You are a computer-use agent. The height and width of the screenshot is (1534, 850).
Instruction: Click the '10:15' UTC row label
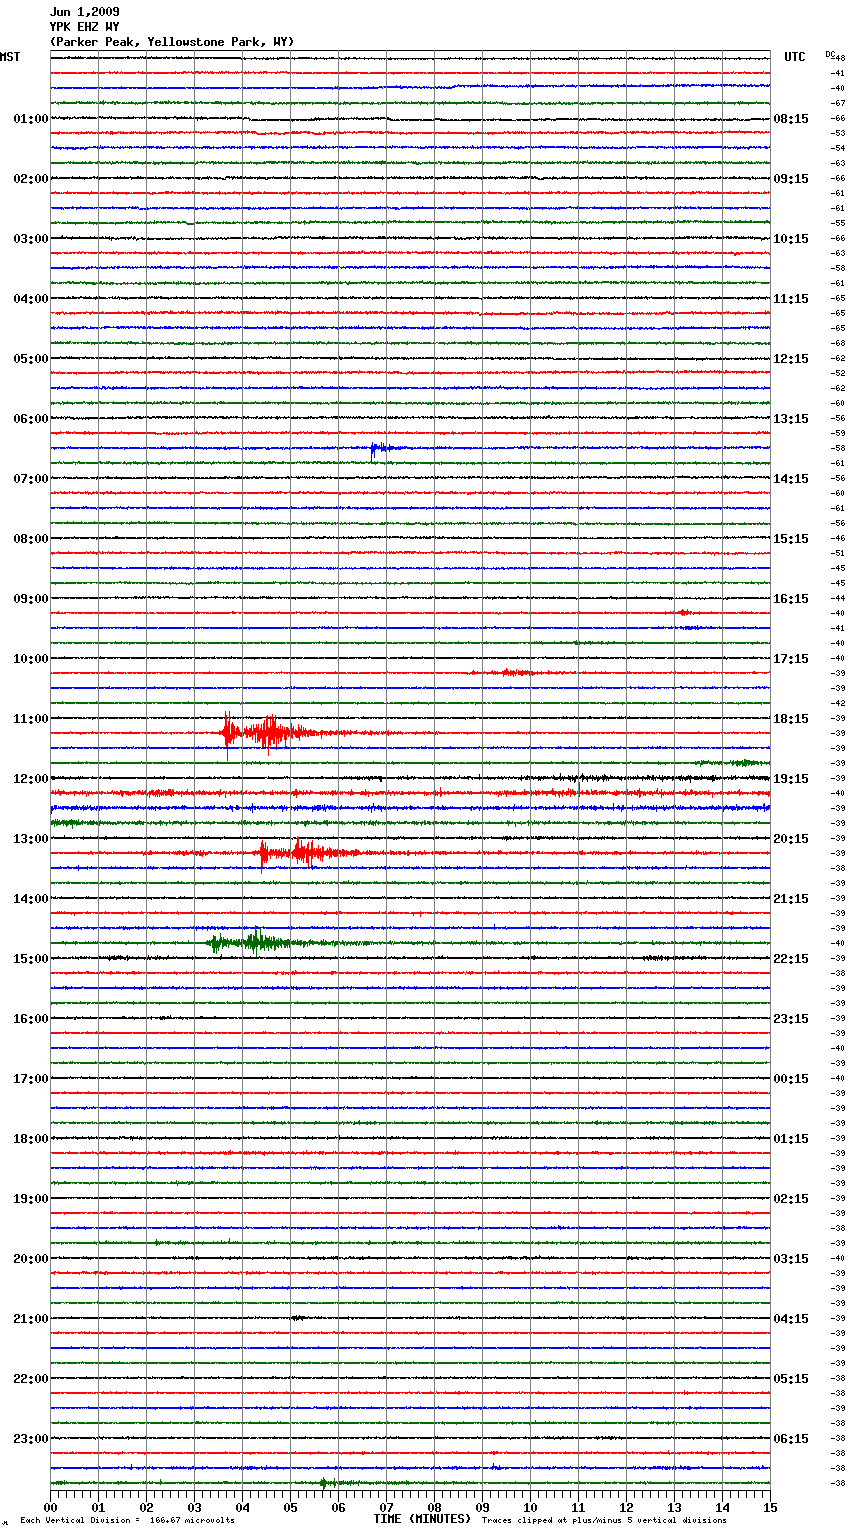point(791,239)
